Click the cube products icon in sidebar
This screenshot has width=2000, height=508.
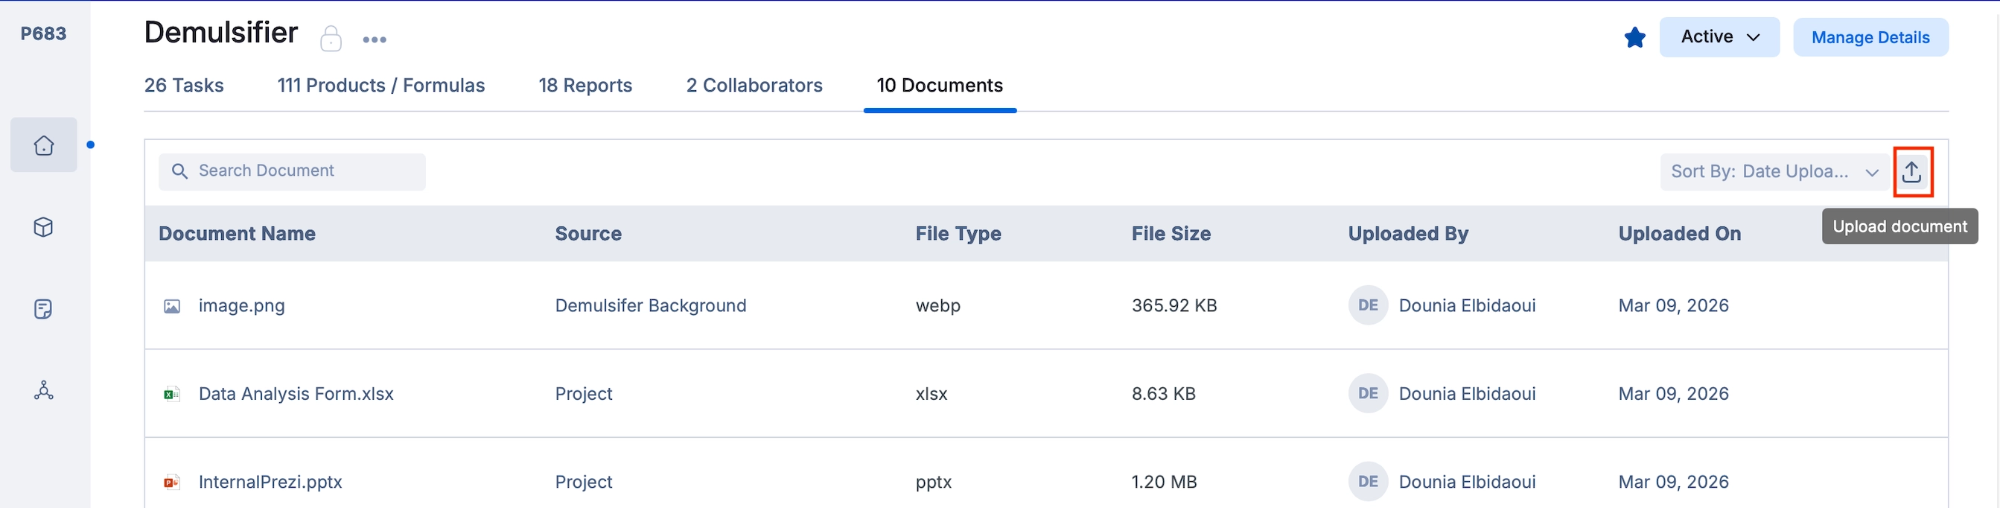pos(43,228)
